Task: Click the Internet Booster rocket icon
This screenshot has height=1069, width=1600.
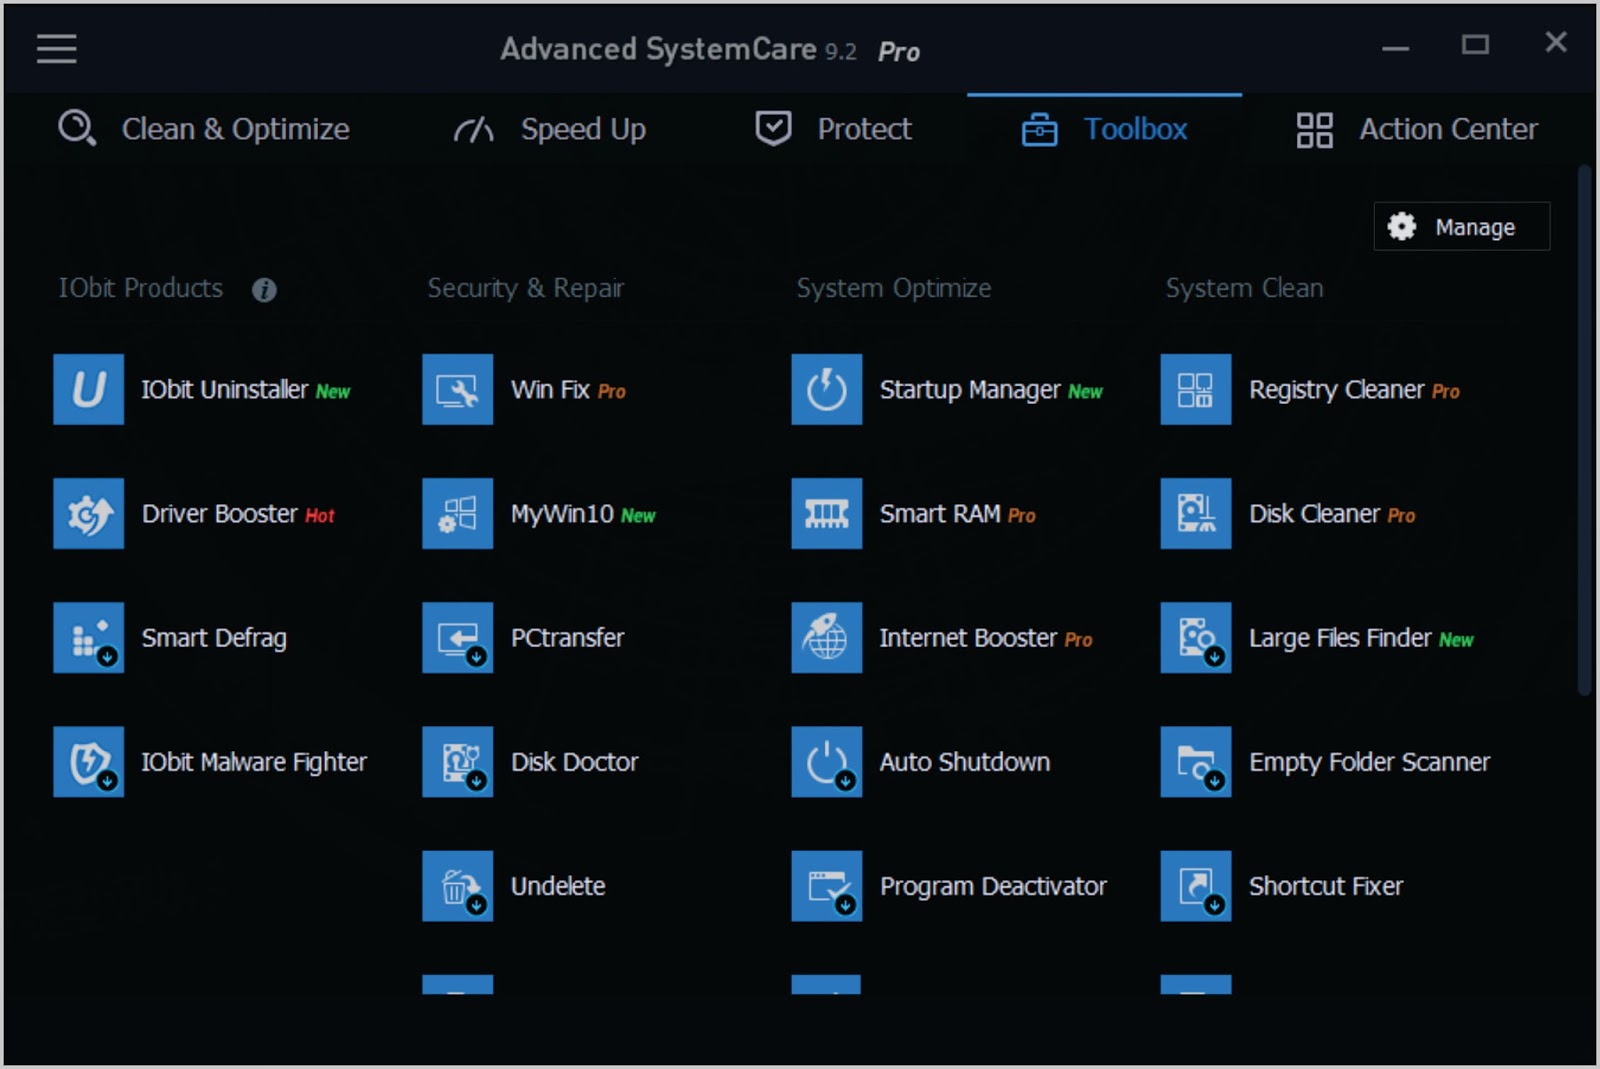Action: click(x=826, y=637)
